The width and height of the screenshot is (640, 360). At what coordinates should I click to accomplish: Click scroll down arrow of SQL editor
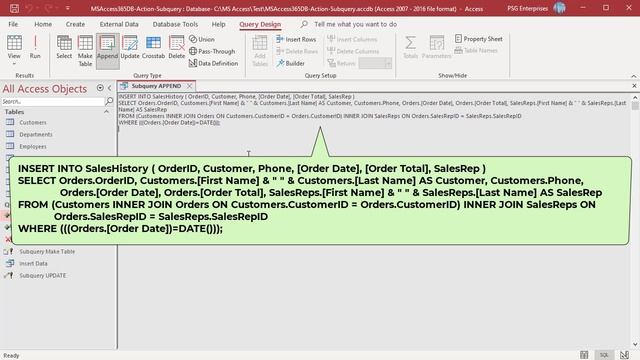[635, 345]
